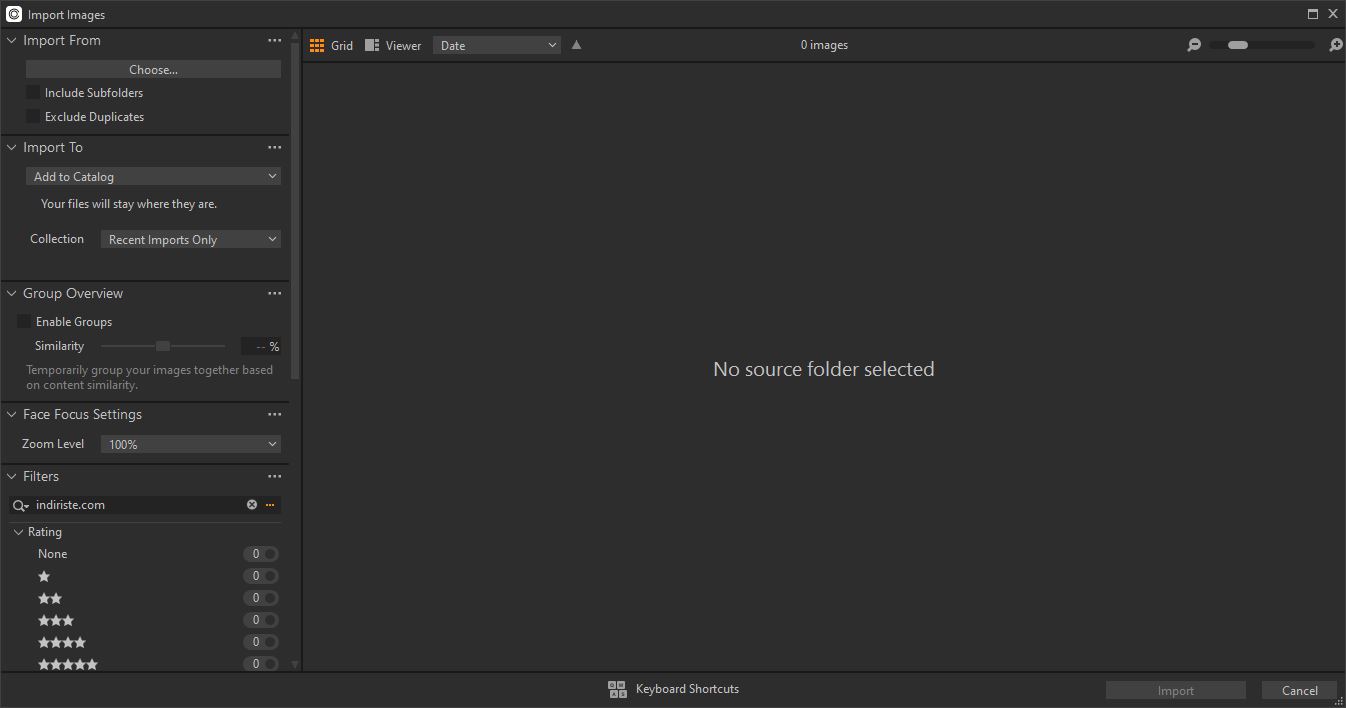This screenshot has height=708, width=1346.
Task: Open the Date sort dropdown
Action: coord(496,45)
